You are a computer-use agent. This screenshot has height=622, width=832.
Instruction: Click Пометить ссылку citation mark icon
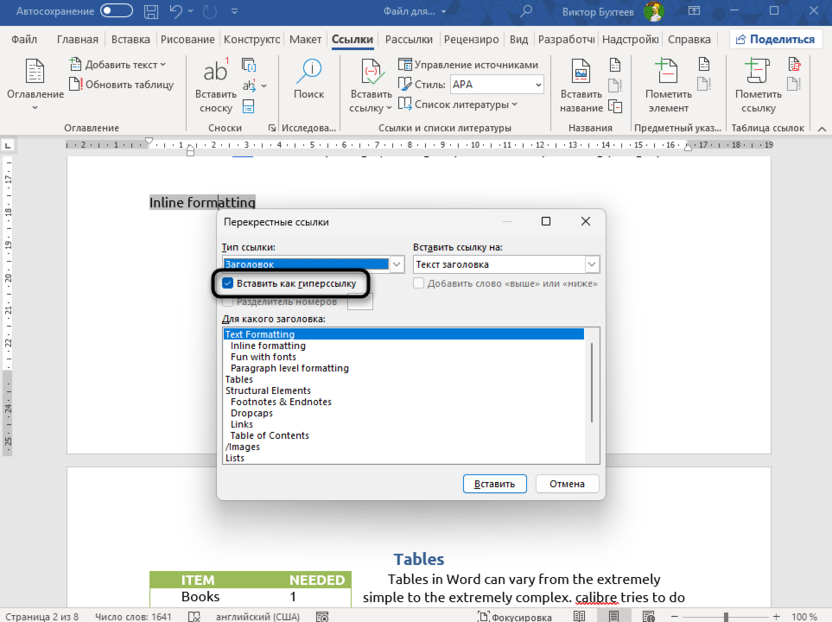point(758,71)
